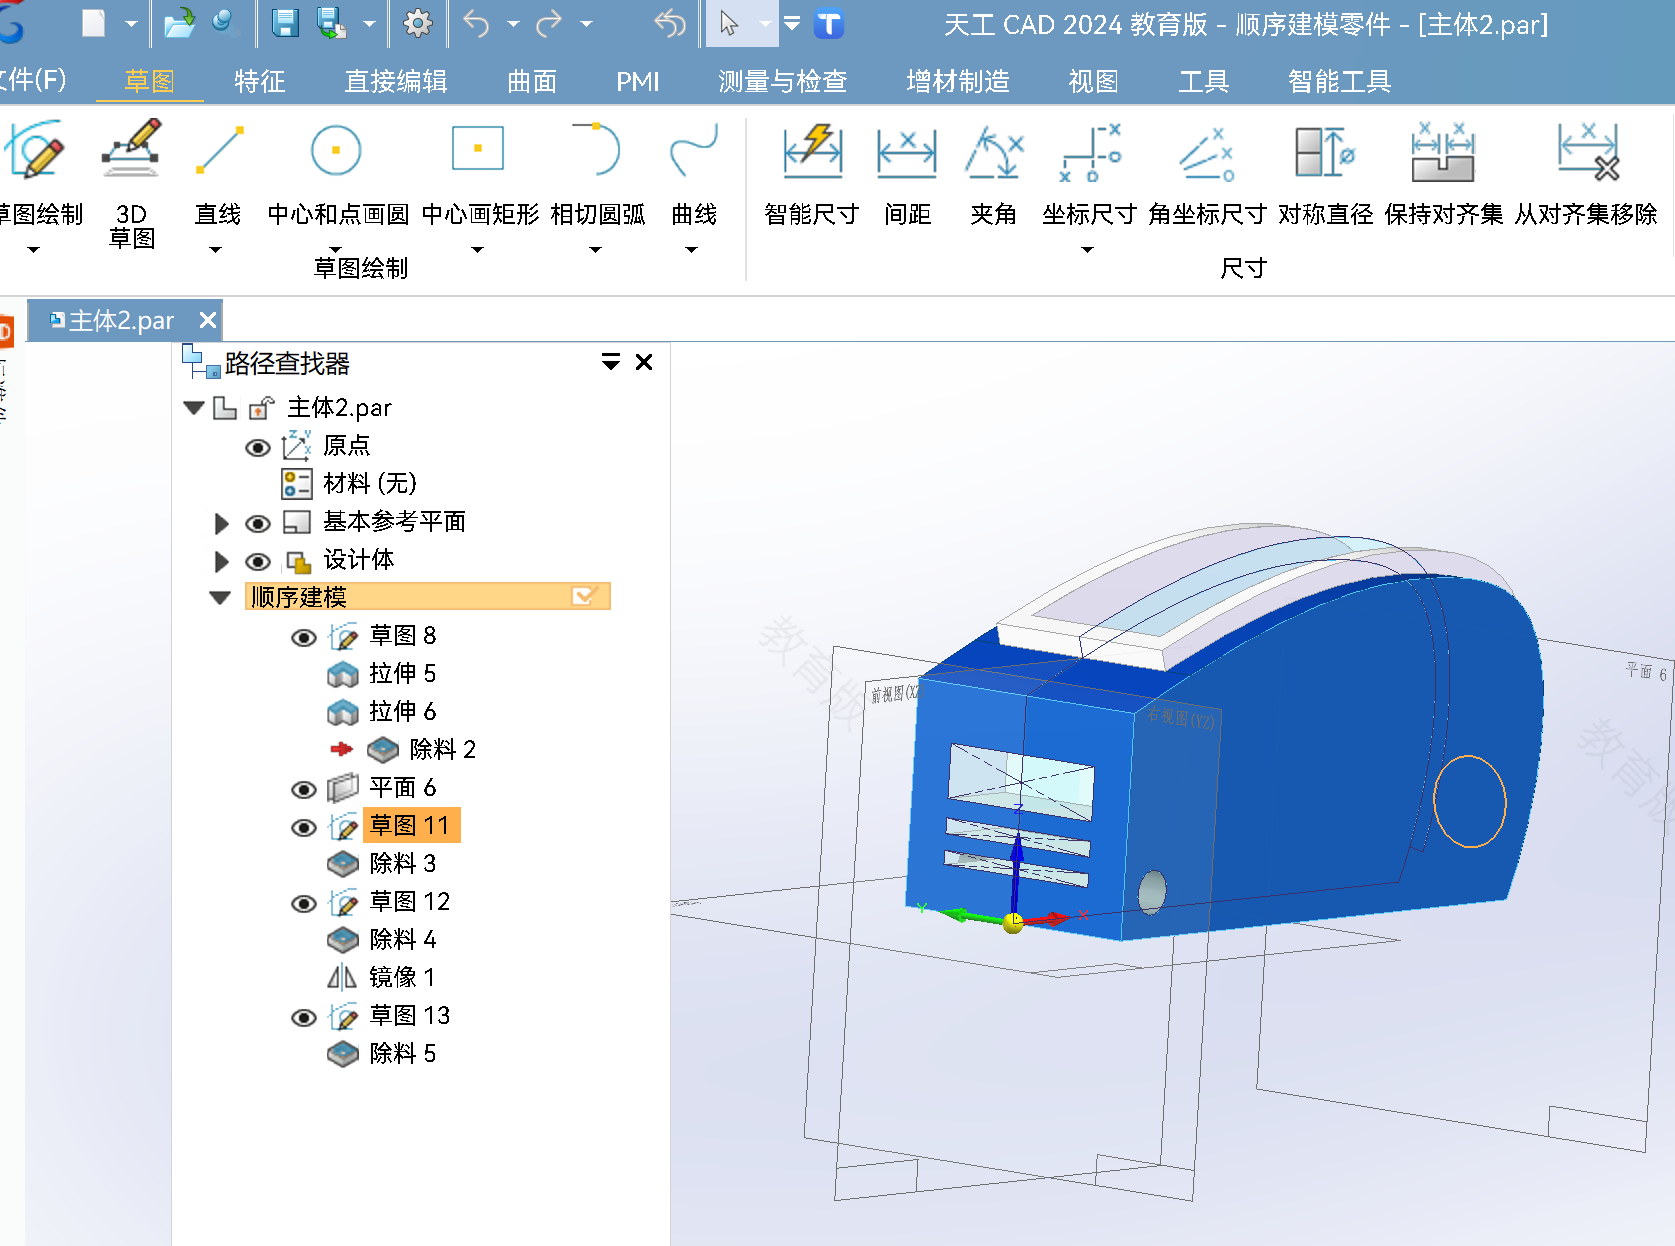Save the document with the floppy icon

(x=286, y=23)
